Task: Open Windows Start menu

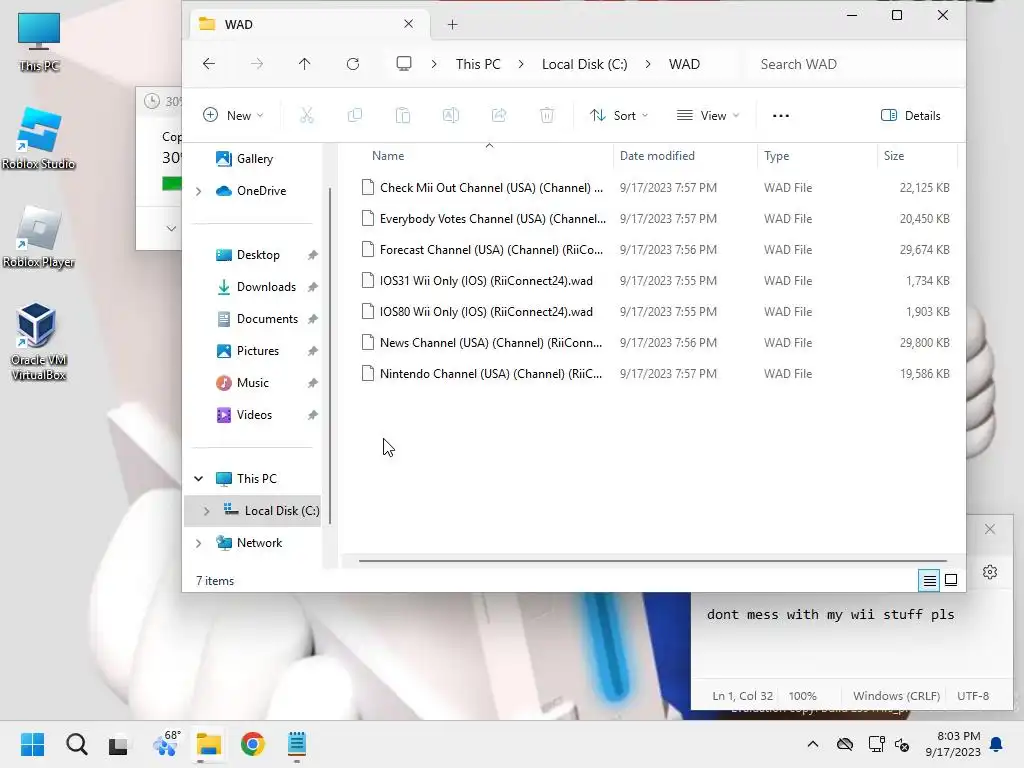Action: click(32, 744)
